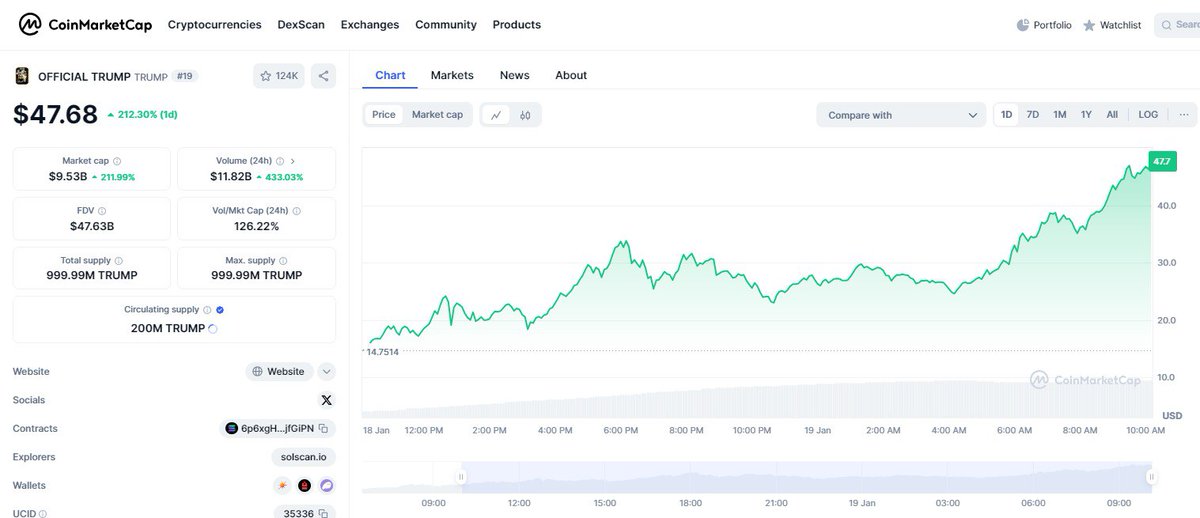1200x518 pixels.
Task: Click the left handle of range slider
Action: pos(462,477)
